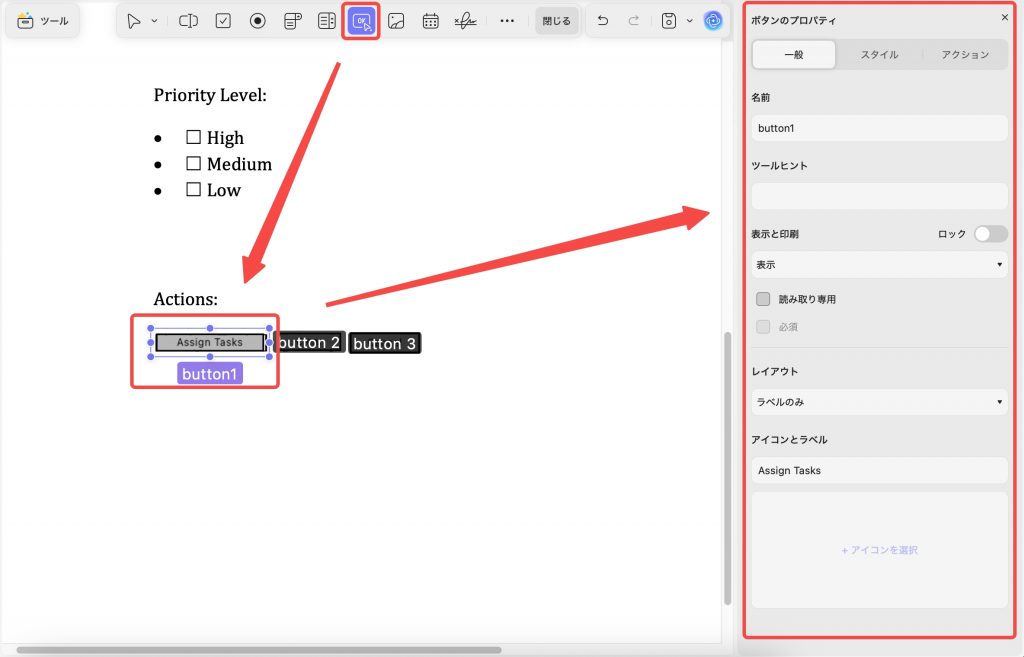Select the Assign Tasks button on the page
Viewport: 1024px width, 657px height.
[210, 342]
